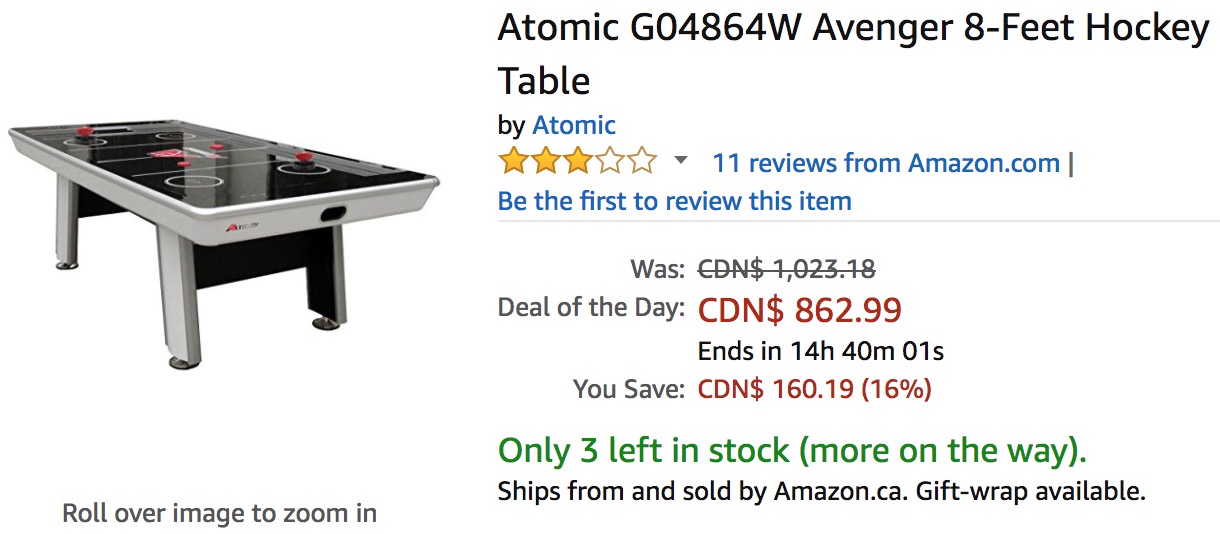1220x534 pixels.
Task: Click the fourth empty rating star
Action: (x=610, y=161)
